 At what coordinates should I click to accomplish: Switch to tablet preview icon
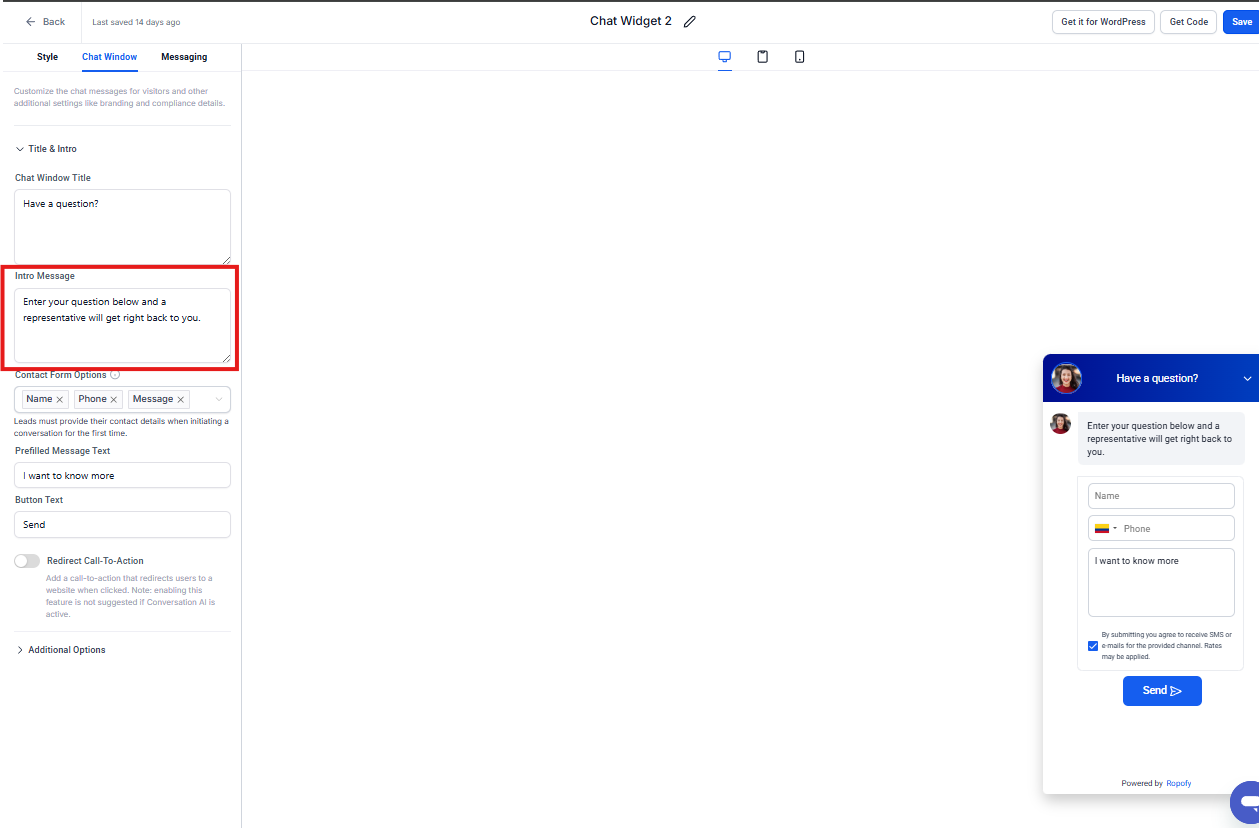pos(762,57)
